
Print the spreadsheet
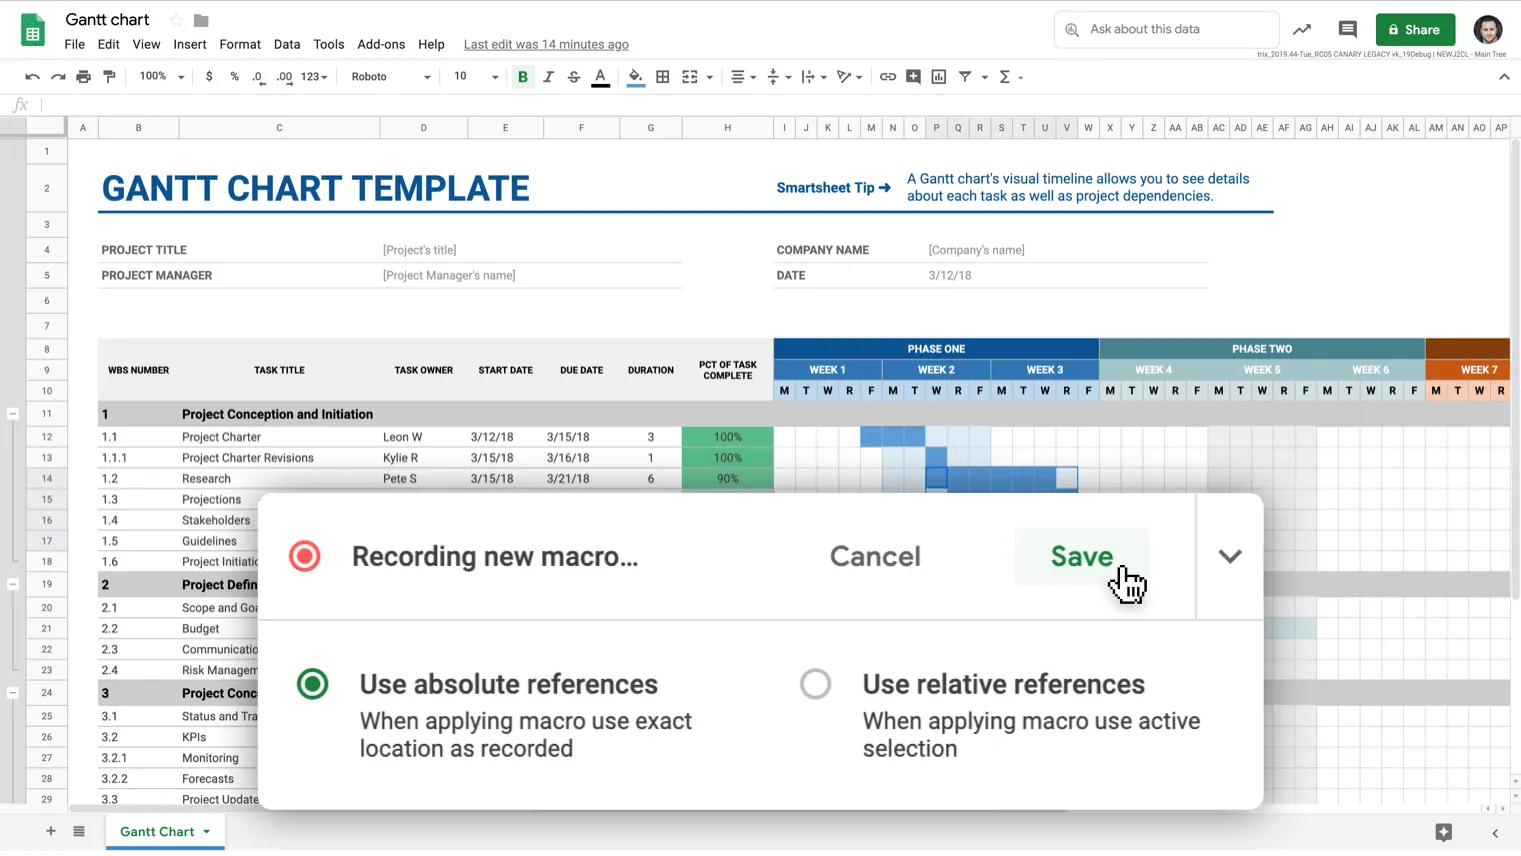[84, 77]
